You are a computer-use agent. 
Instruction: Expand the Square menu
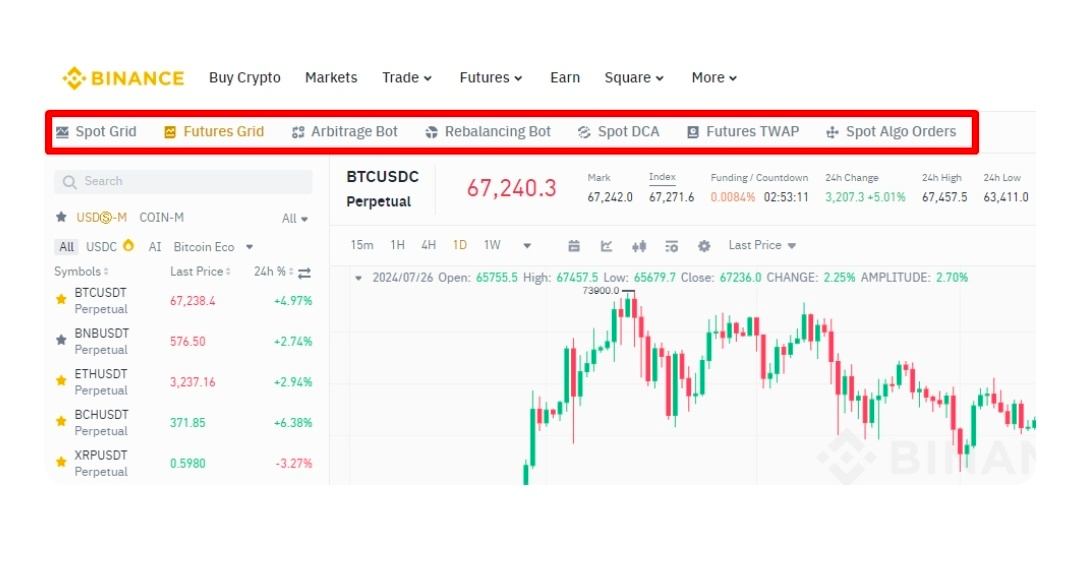tap(634, 78)
